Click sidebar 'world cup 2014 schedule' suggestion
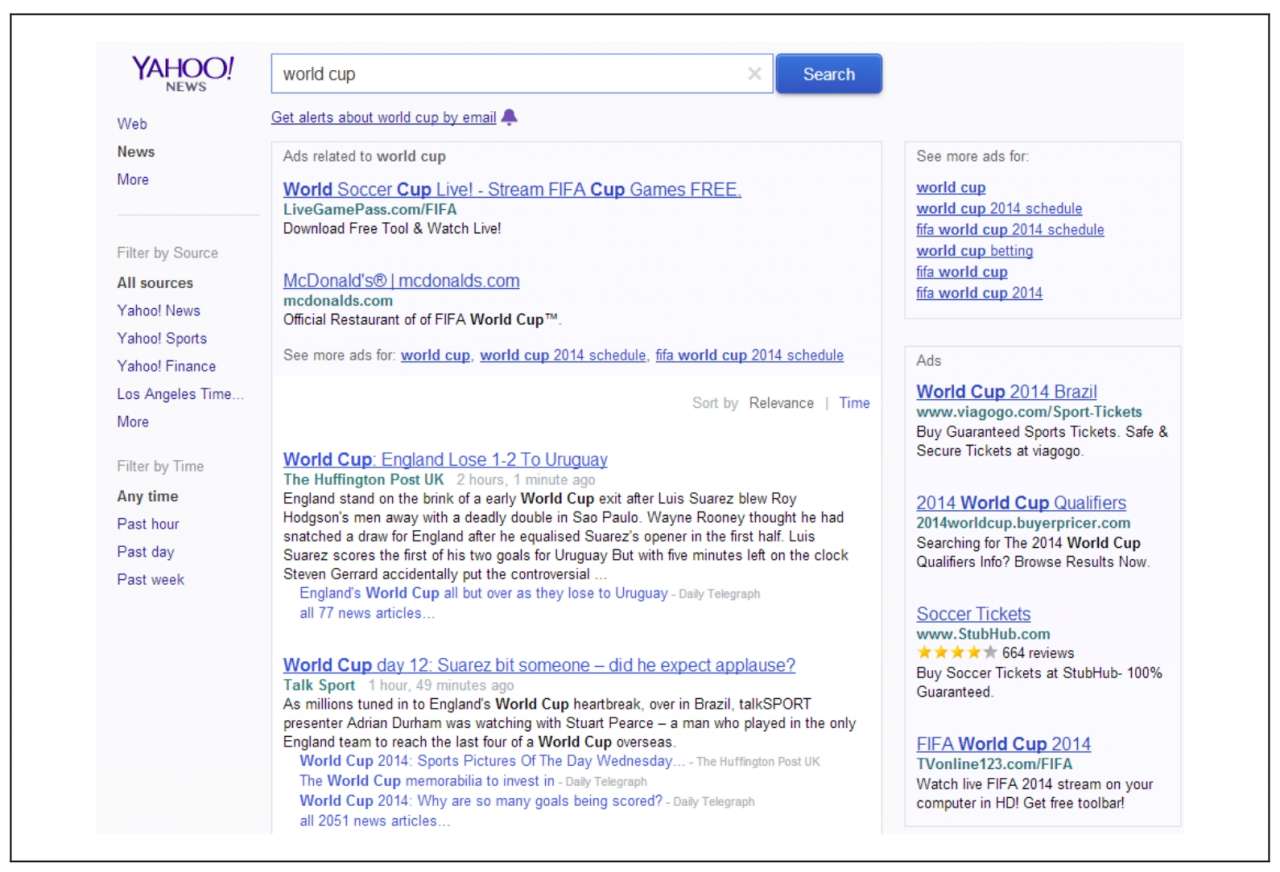 pyautogui.click(x=999, y=208)
